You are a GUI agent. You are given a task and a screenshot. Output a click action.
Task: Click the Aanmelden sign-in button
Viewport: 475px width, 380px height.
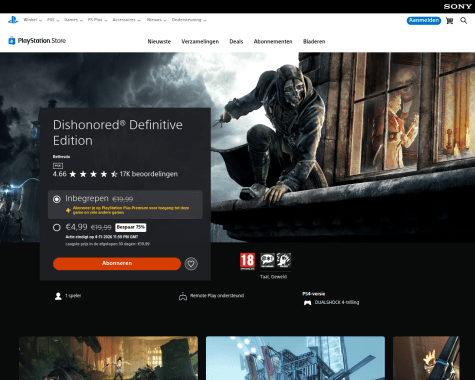(424, 21)
